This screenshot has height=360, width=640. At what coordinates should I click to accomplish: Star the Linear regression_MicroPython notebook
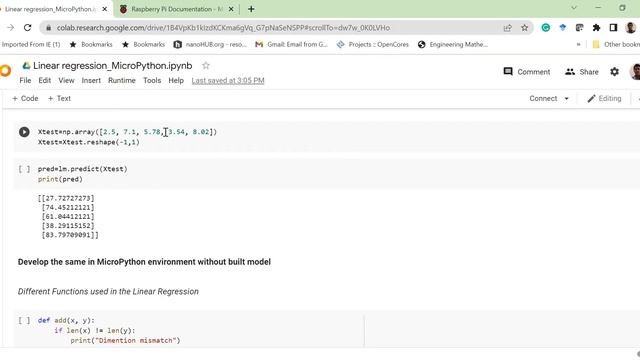[x=206, y=65]
